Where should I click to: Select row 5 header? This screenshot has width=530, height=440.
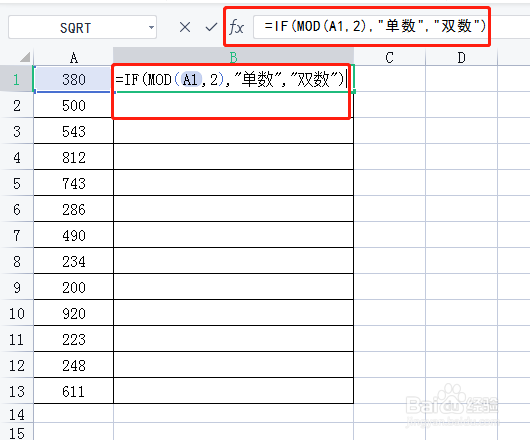(x=17, y=183)
